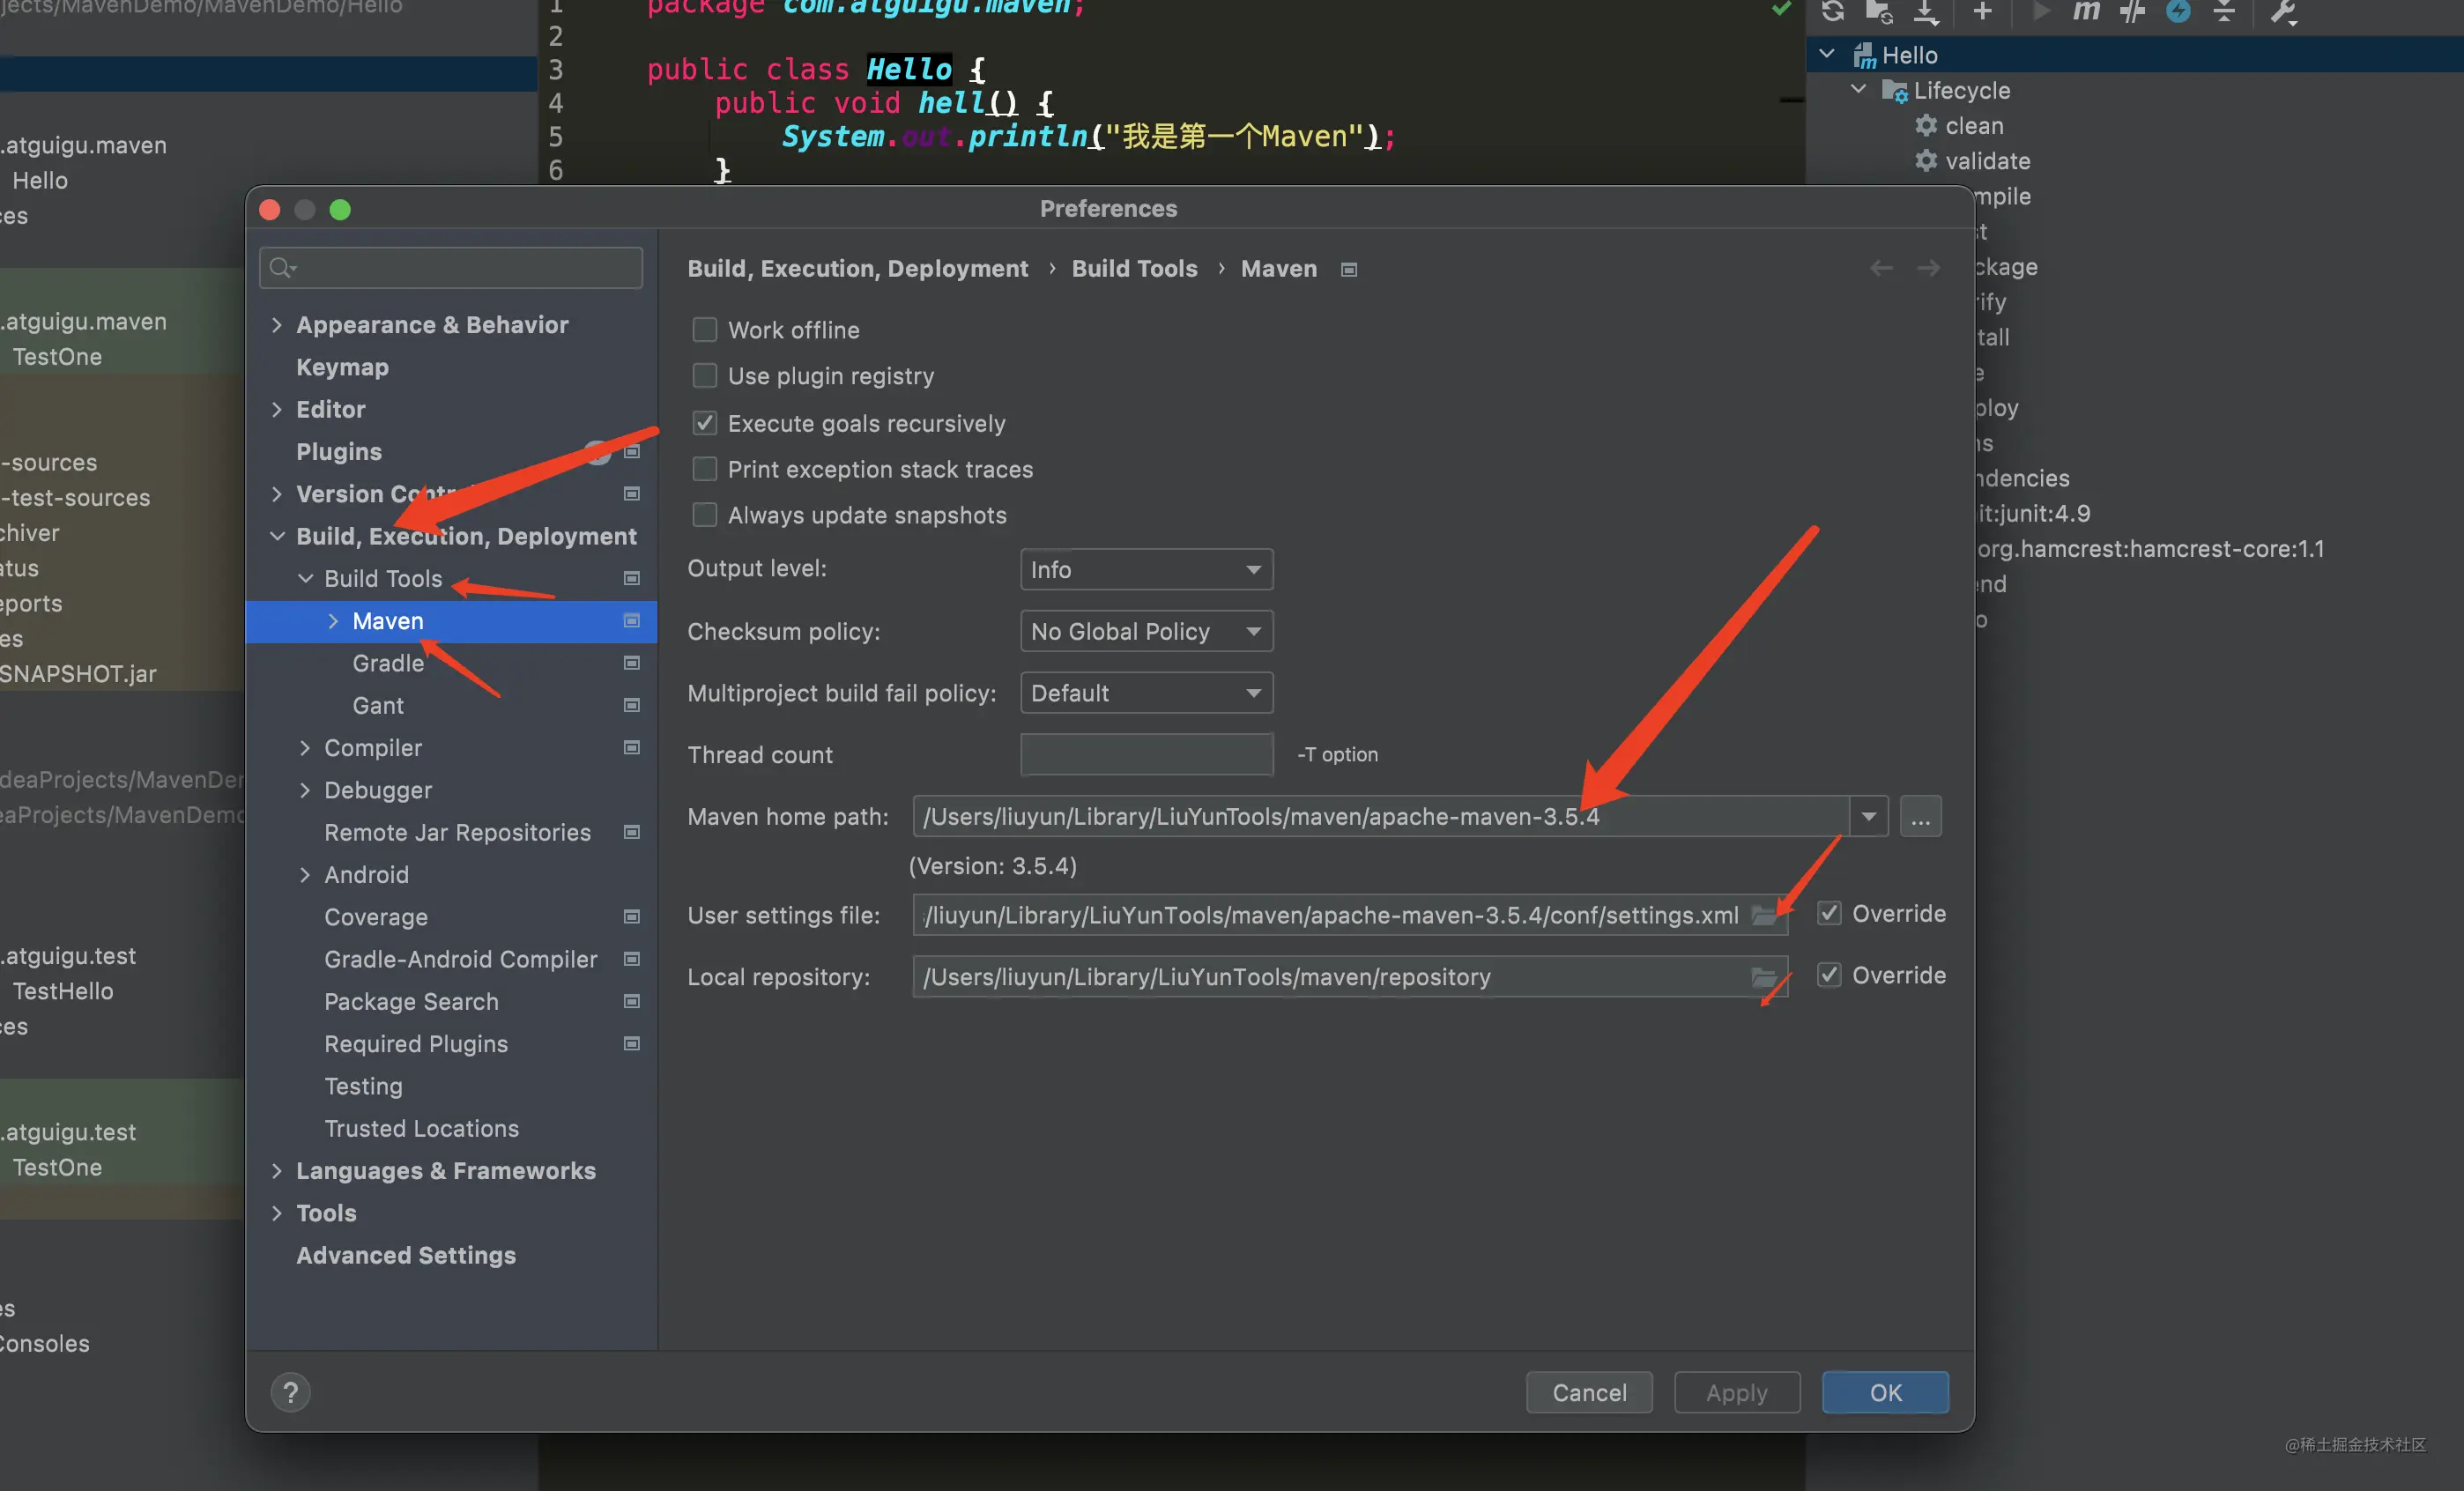Open Maven settings wrench icon

pos(2283,11)
